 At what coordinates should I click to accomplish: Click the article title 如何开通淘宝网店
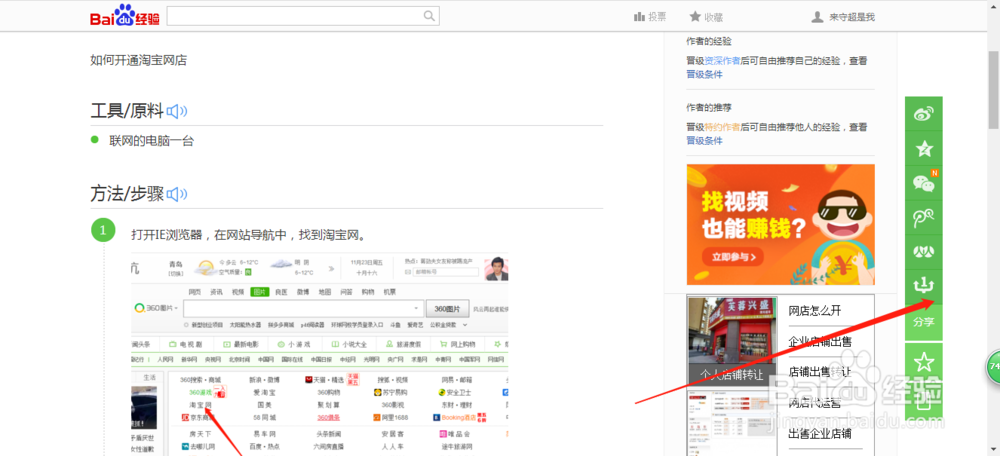tap(138, 61)
